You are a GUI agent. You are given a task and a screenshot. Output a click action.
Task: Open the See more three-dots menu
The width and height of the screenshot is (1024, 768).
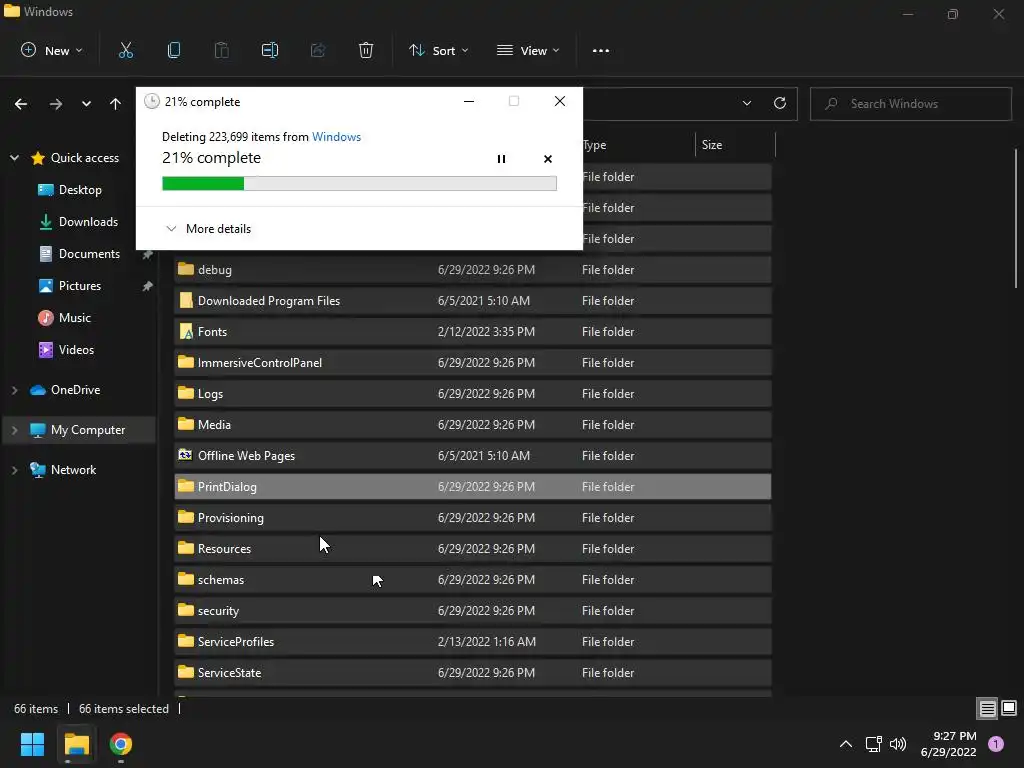(601, 50)
